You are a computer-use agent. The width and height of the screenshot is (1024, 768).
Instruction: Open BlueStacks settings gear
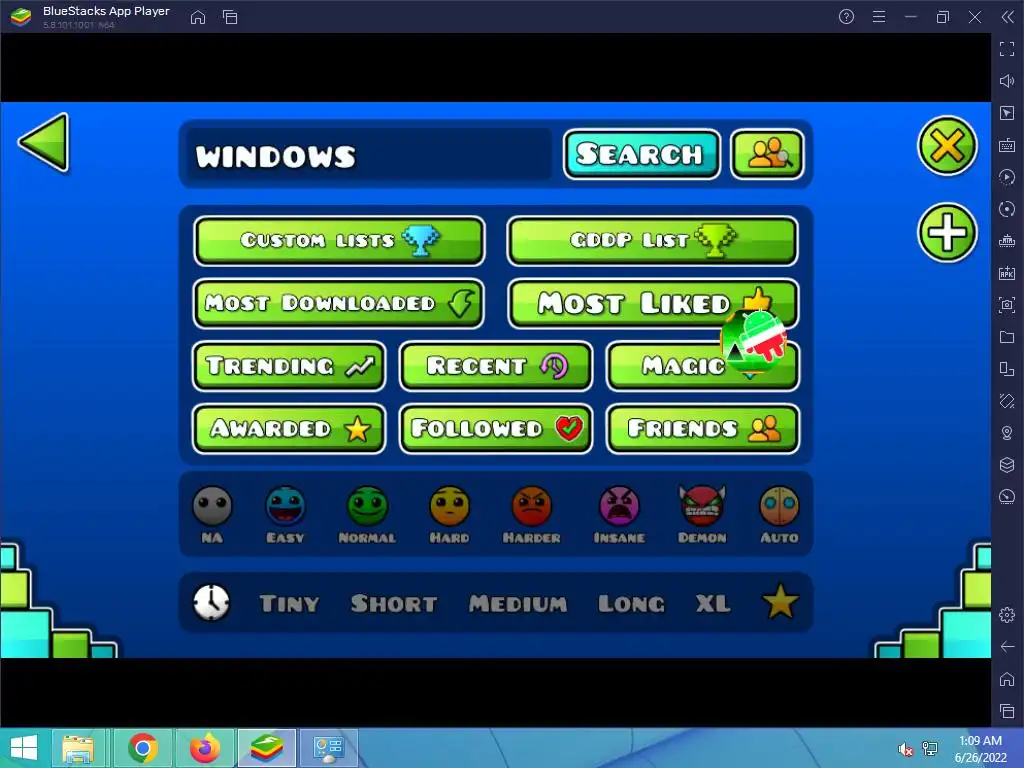1007,615
